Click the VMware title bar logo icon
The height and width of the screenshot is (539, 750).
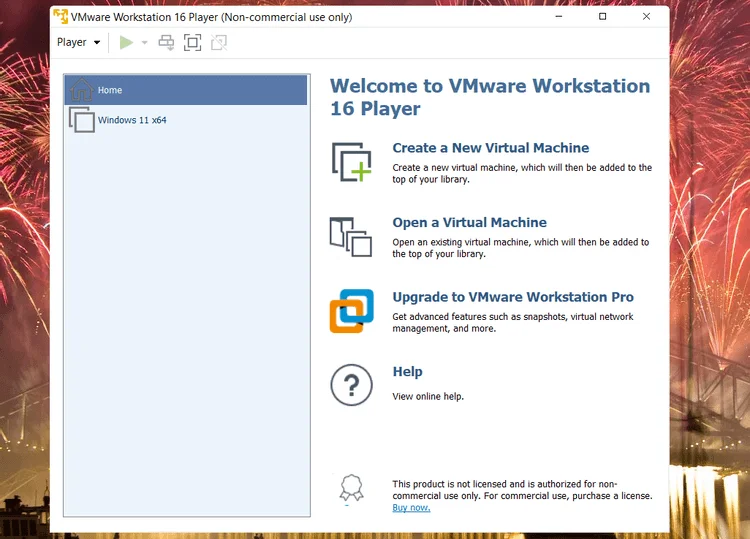click(x=61, y=16)
